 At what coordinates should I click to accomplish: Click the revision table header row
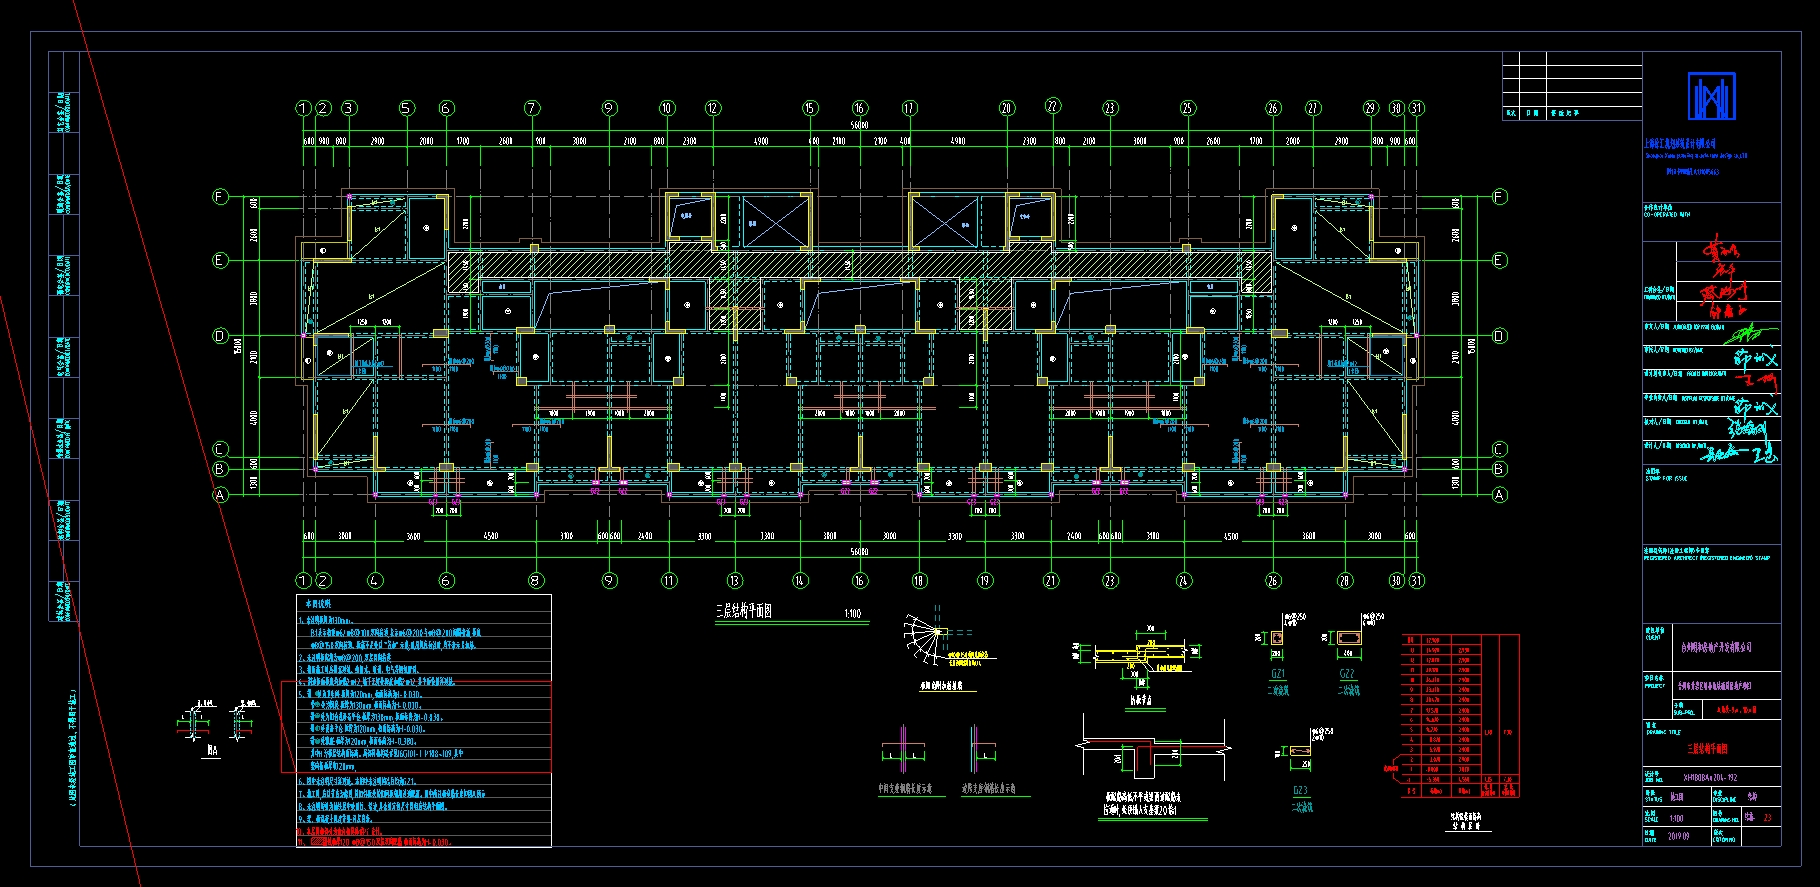pyautogui.click(x=1572, y=113)
